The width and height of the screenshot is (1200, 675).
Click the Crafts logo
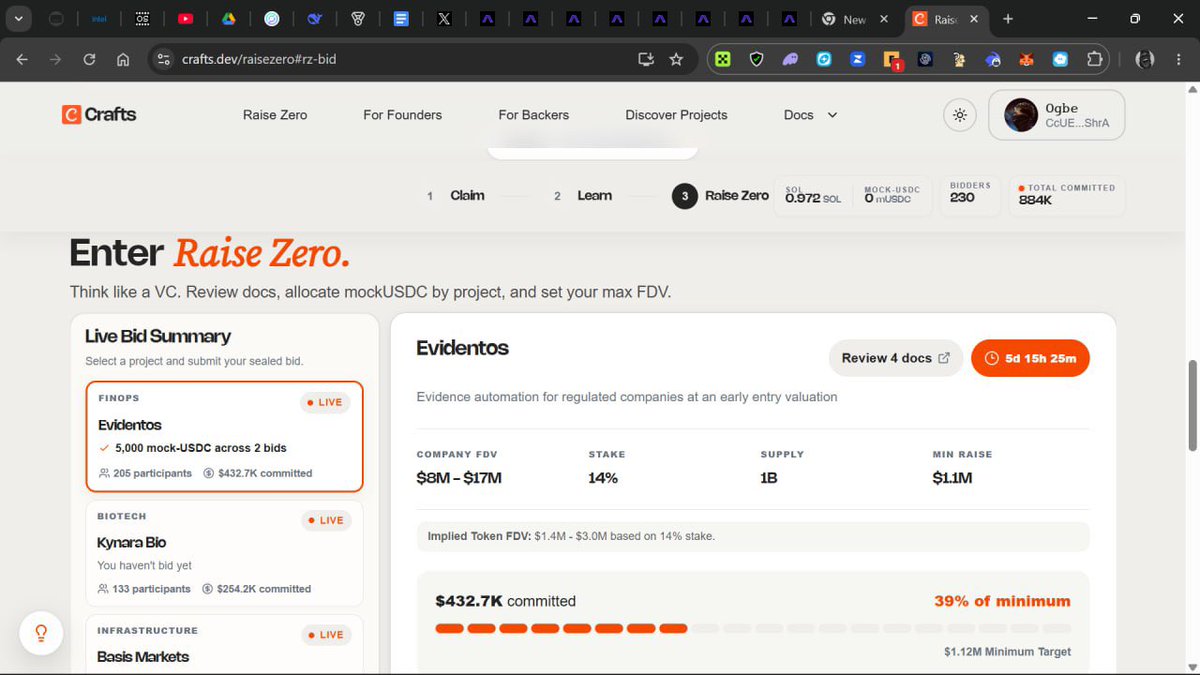click(x=99, y=115)
